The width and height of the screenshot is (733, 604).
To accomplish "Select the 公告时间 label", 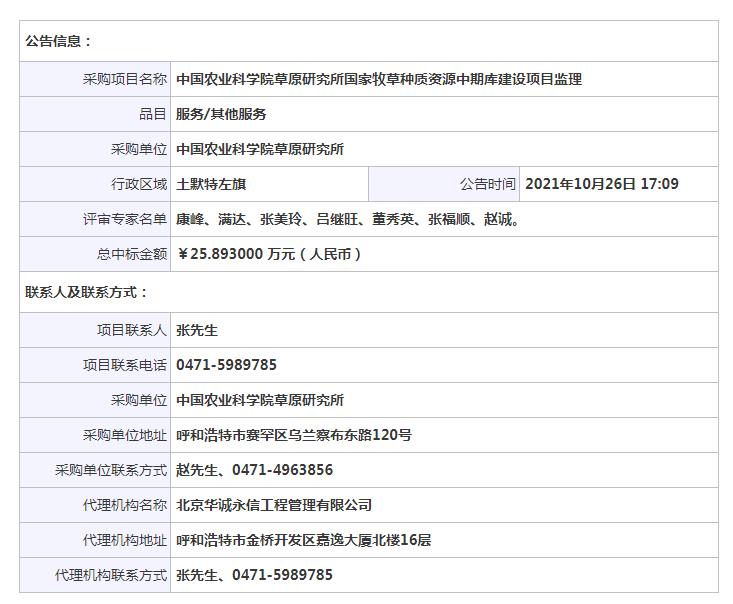I will (x=488, y=184).
